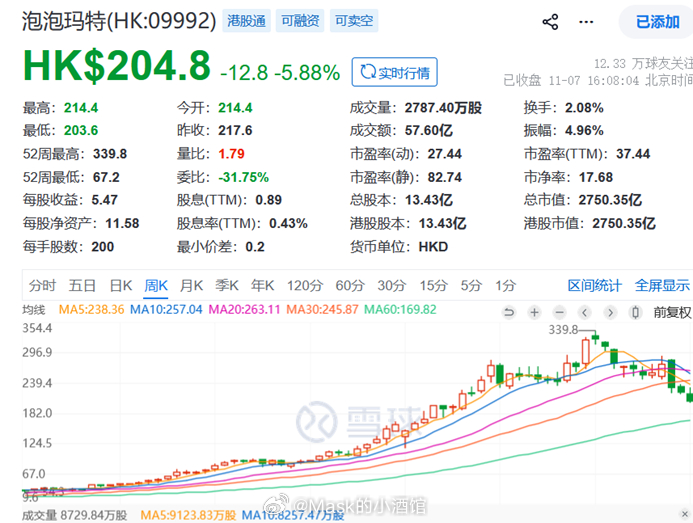Click the 已添加 button
Image resolution: width=693 pixels, height=523 pixels.
coord(657,22)
